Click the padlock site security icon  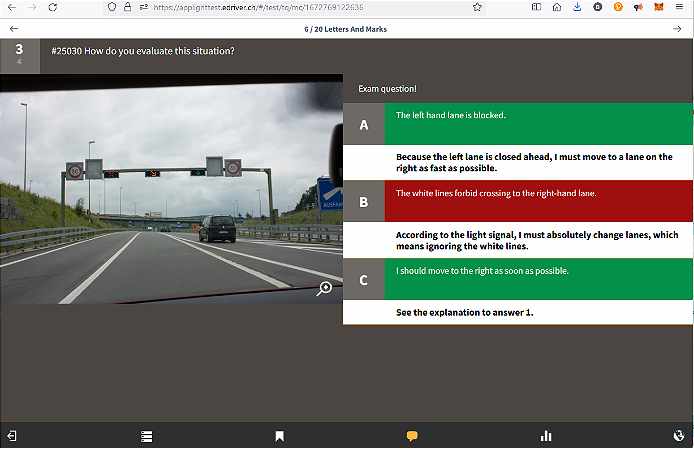(x=127, y=7)
